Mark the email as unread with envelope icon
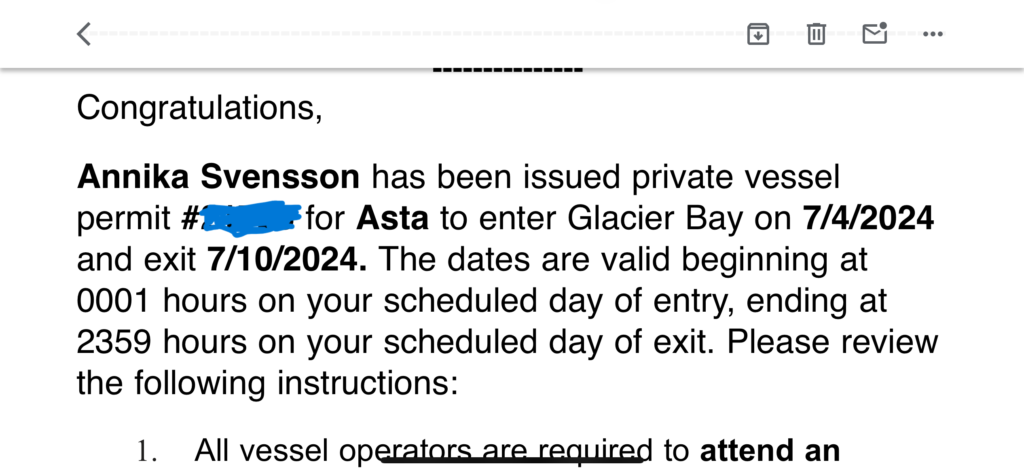This screenshot has width=1024, height=473. pyautogui.click(x=874, y=33)
